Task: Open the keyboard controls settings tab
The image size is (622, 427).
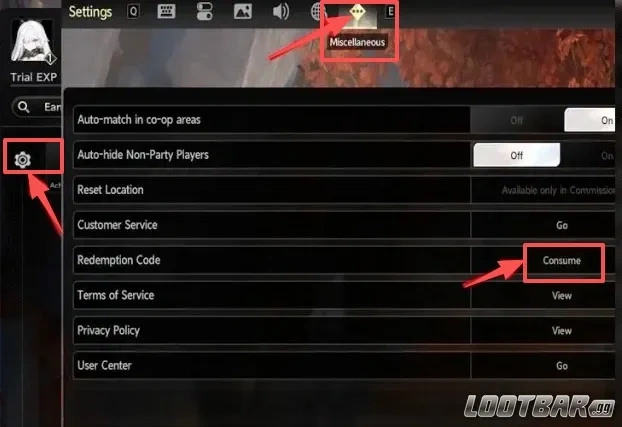Action: coord(166,11)
